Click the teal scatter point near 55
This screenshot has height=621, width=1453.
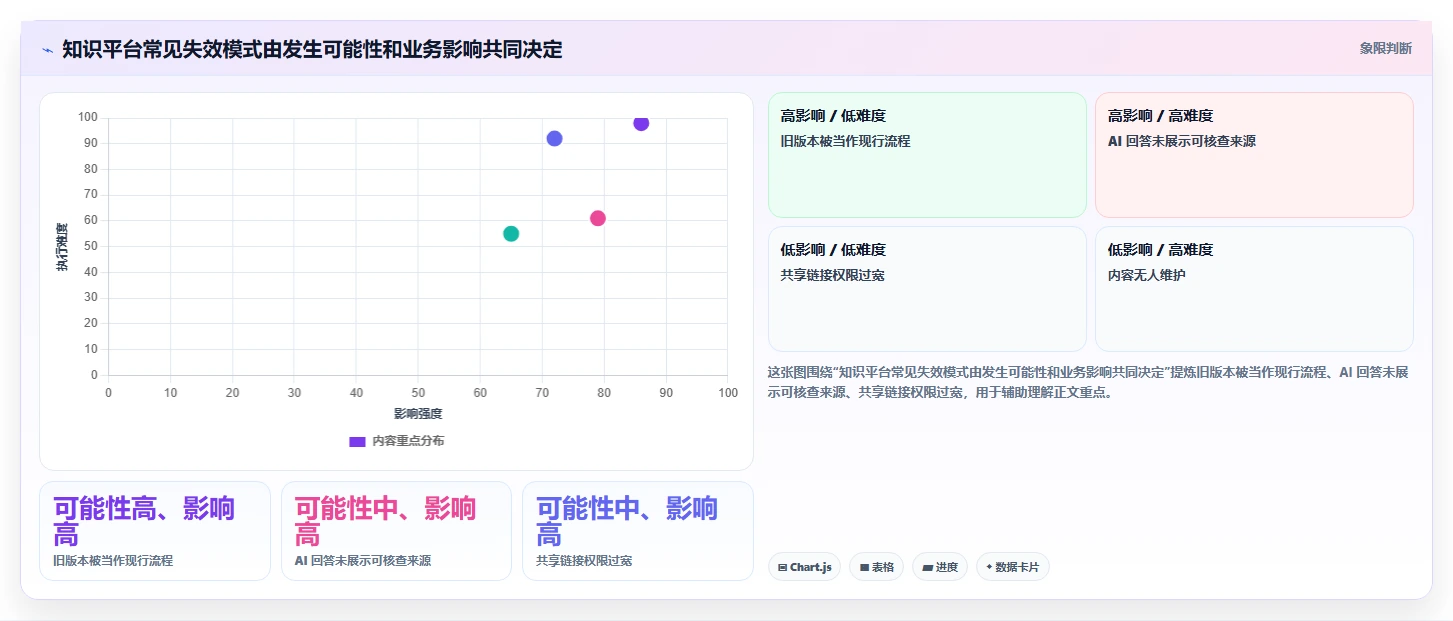(x=511, y=234)
